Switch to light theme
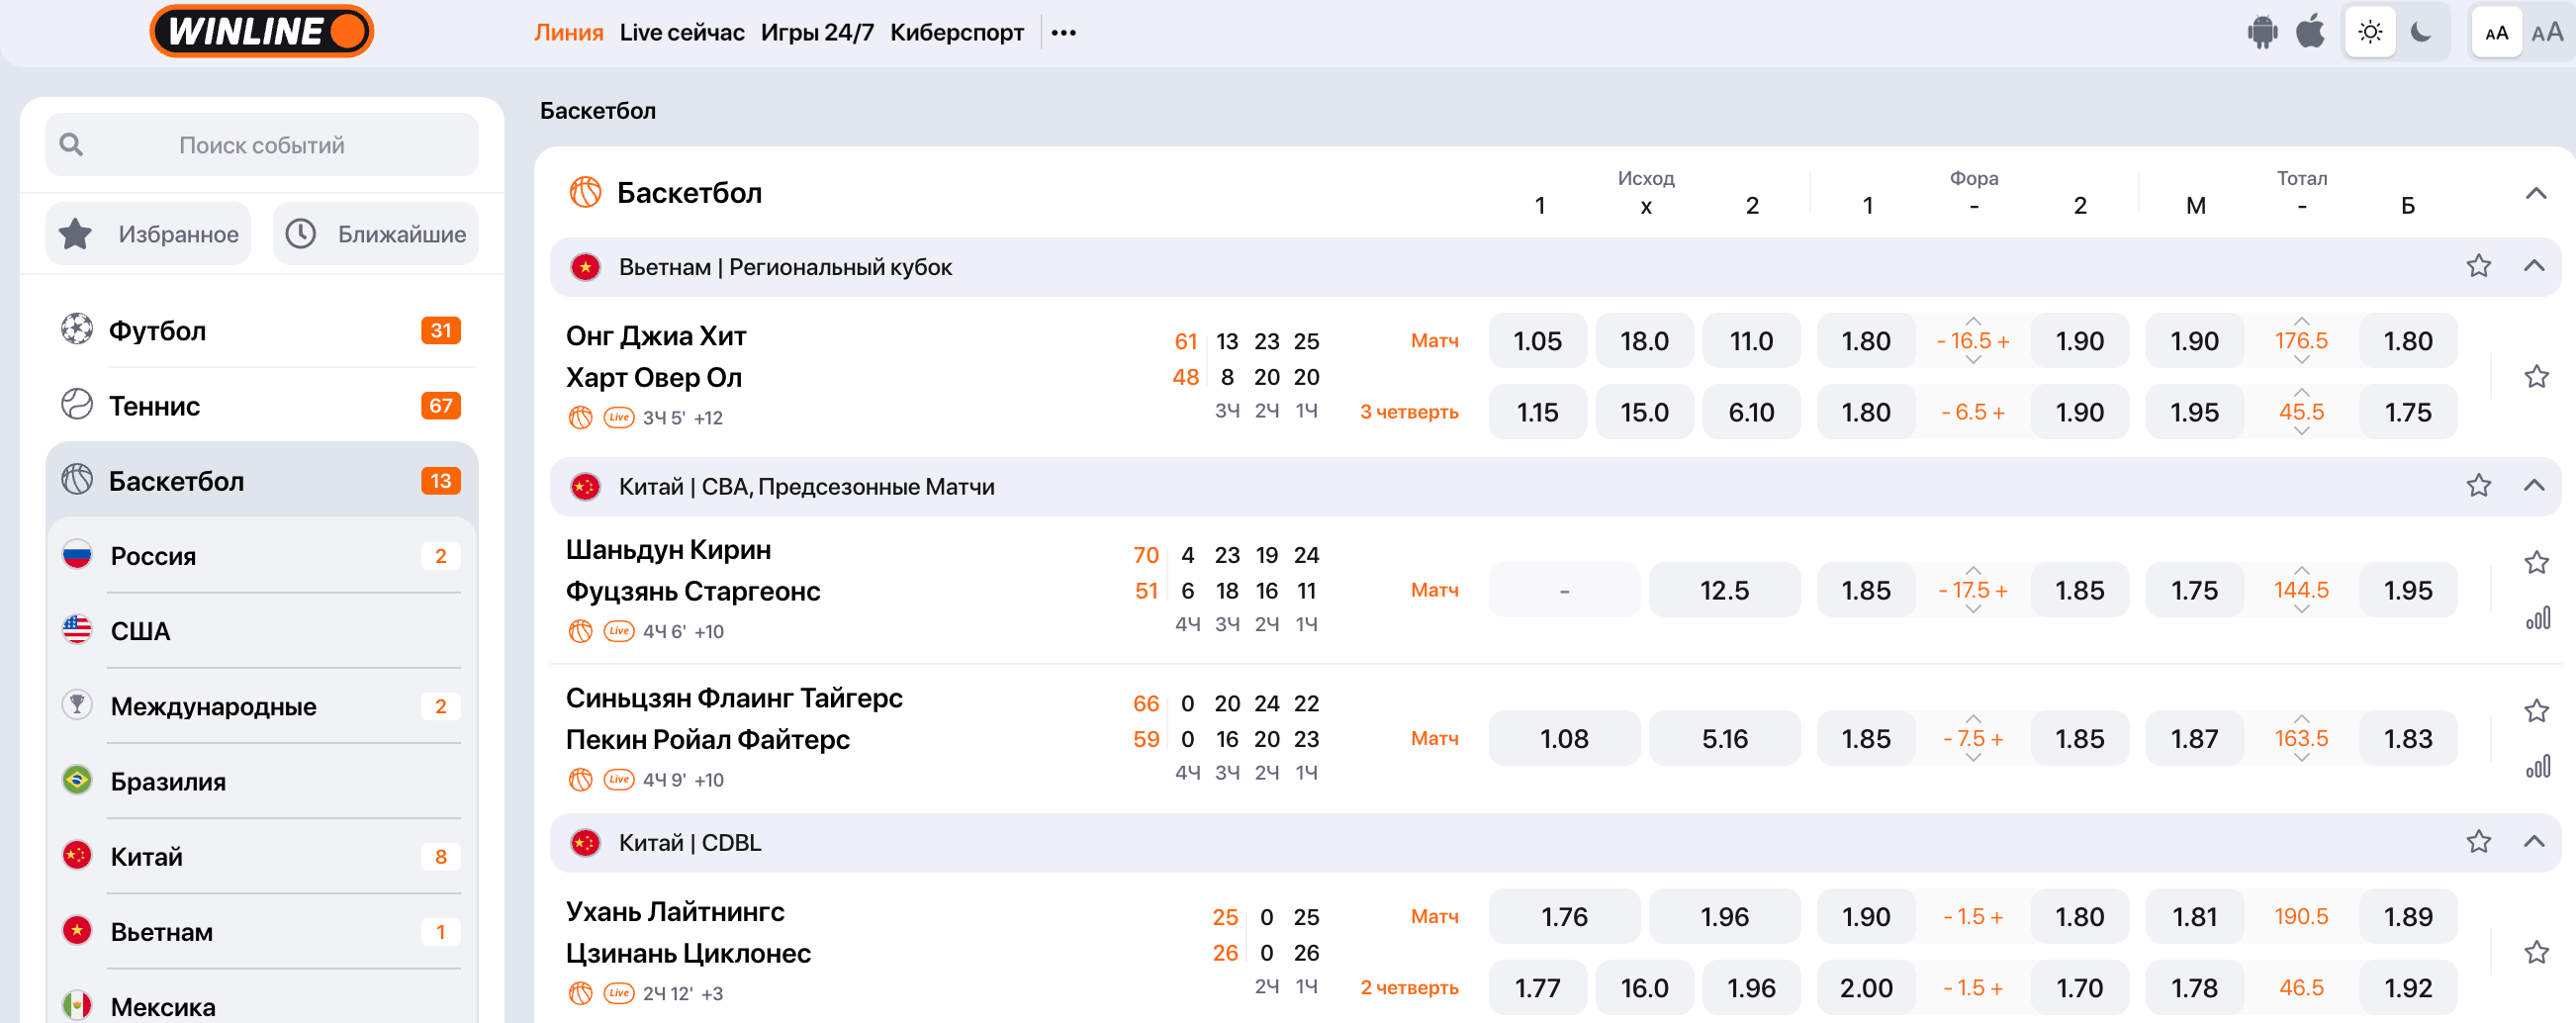Image resolution: width=2576 pixels, height=1023 pixels. coord(2369,33)
